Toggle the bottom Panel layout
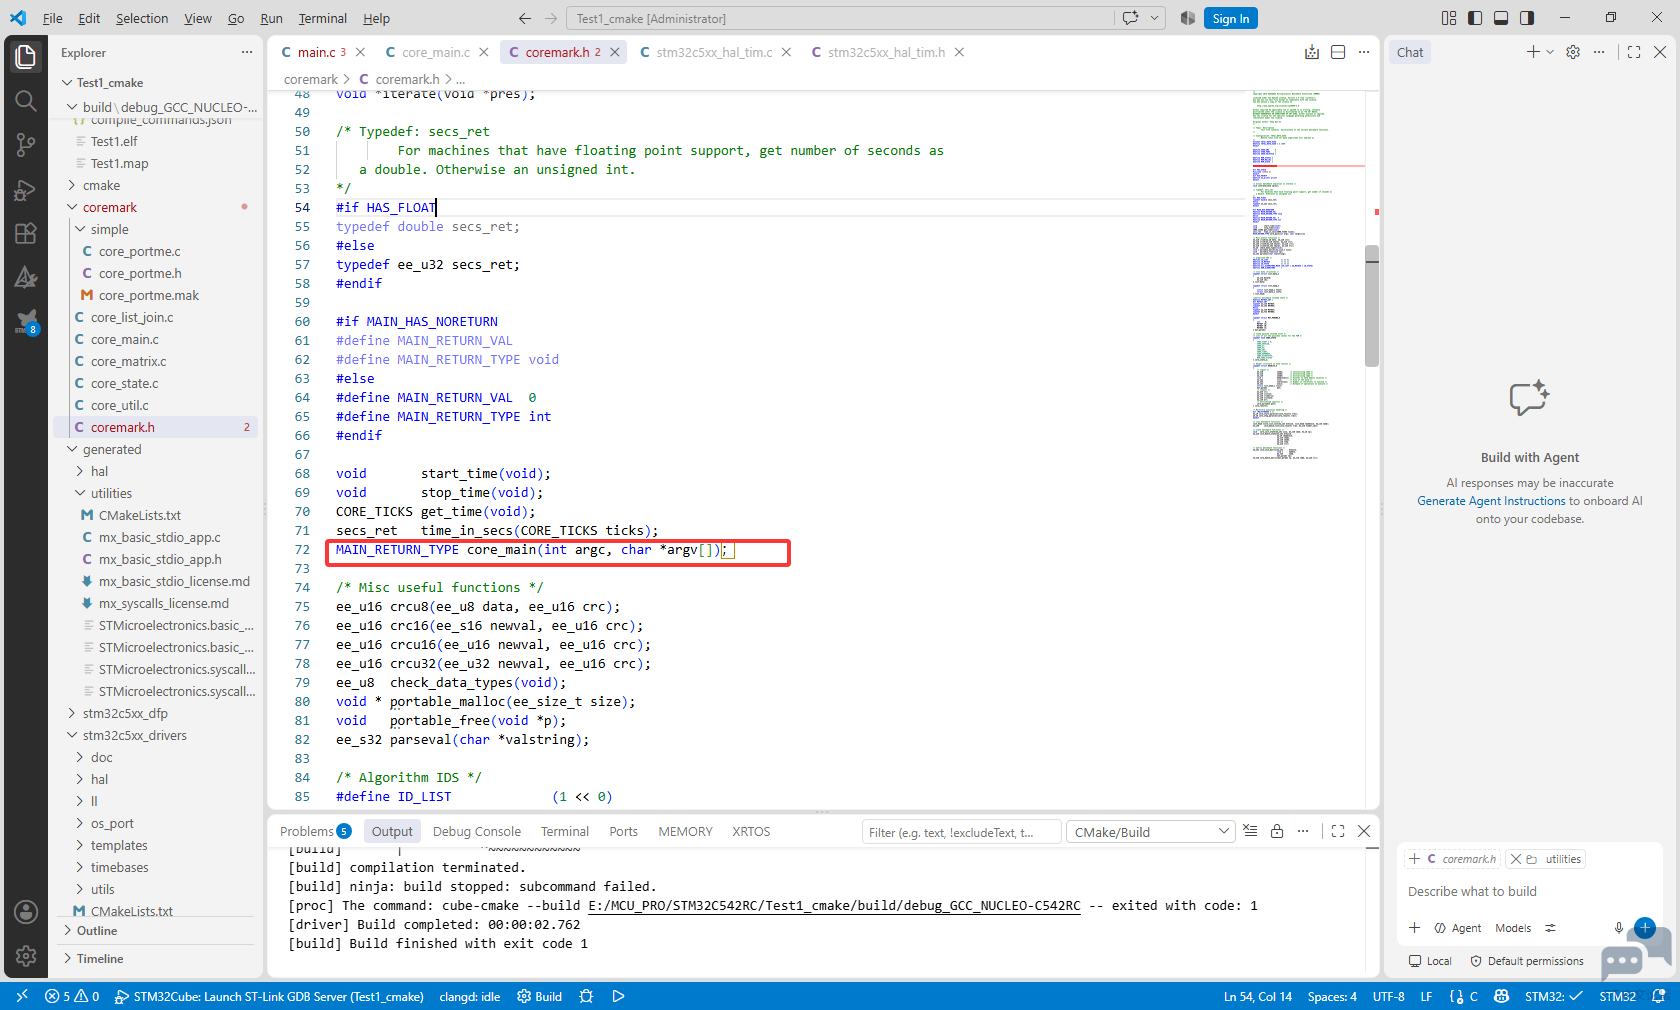The height and width of the screenshot is (1010, 1680). pos(1501,18)
